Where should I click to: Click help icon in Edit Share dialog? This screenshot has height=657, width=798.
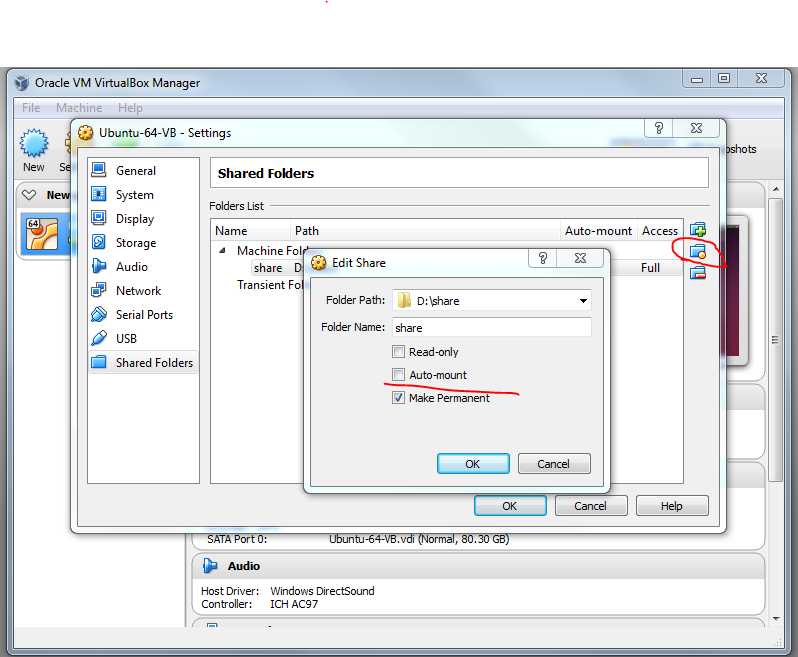coord(543,258)
